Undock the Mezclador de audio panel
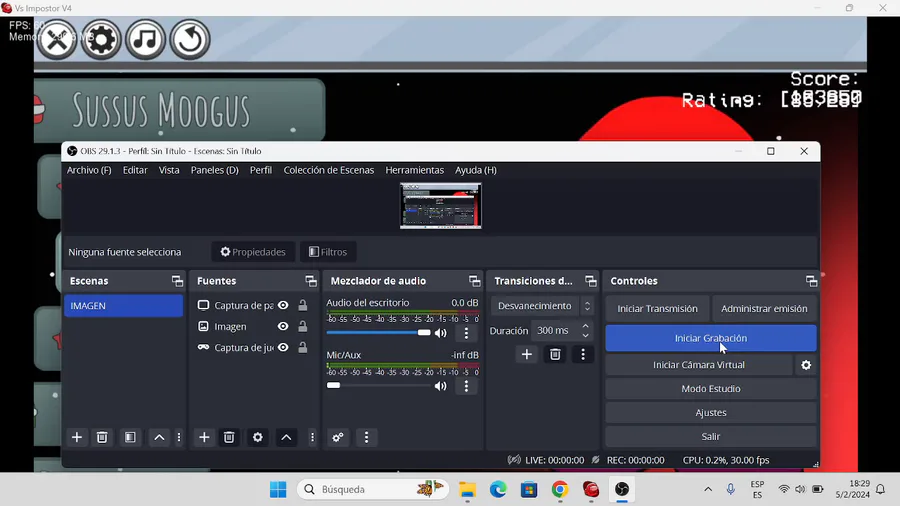 (x=474, y=281)
